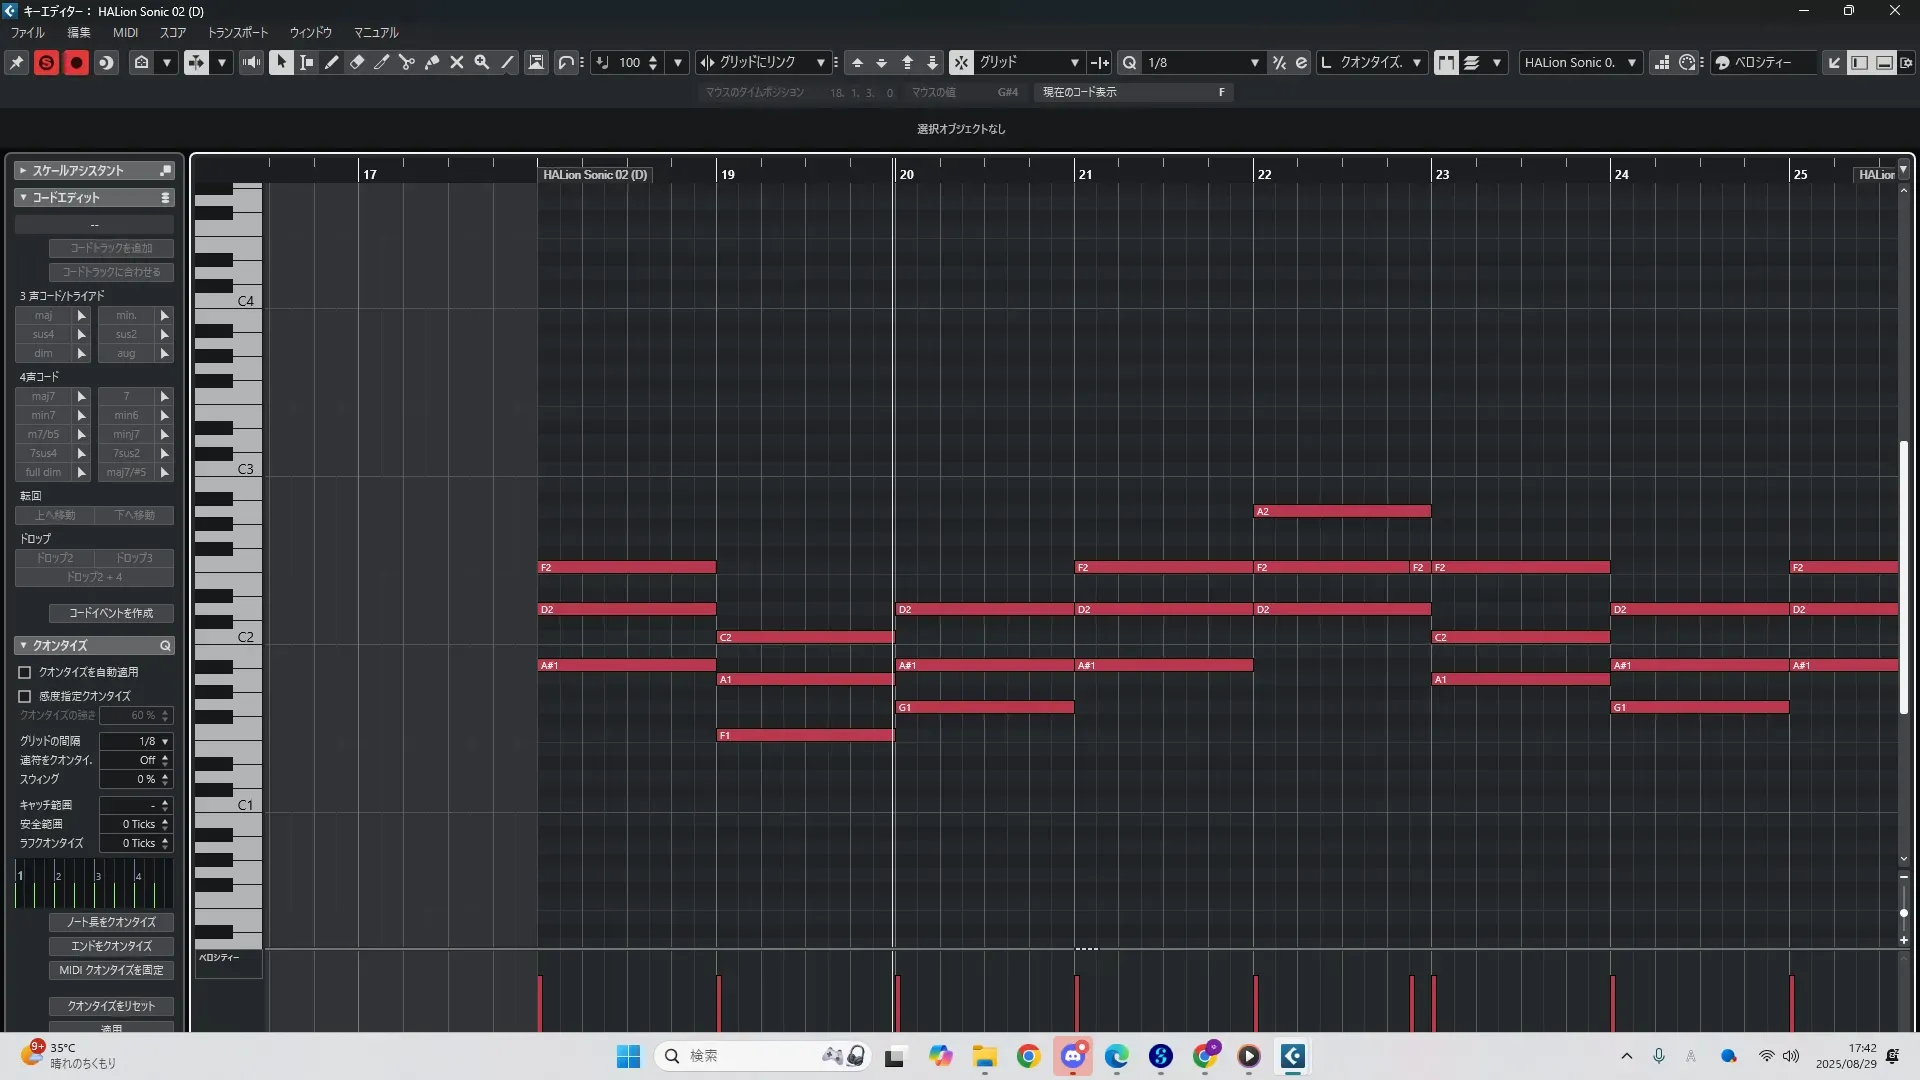
Task: Select the Zoom magnifier tool
Action: tap(482, 62)
